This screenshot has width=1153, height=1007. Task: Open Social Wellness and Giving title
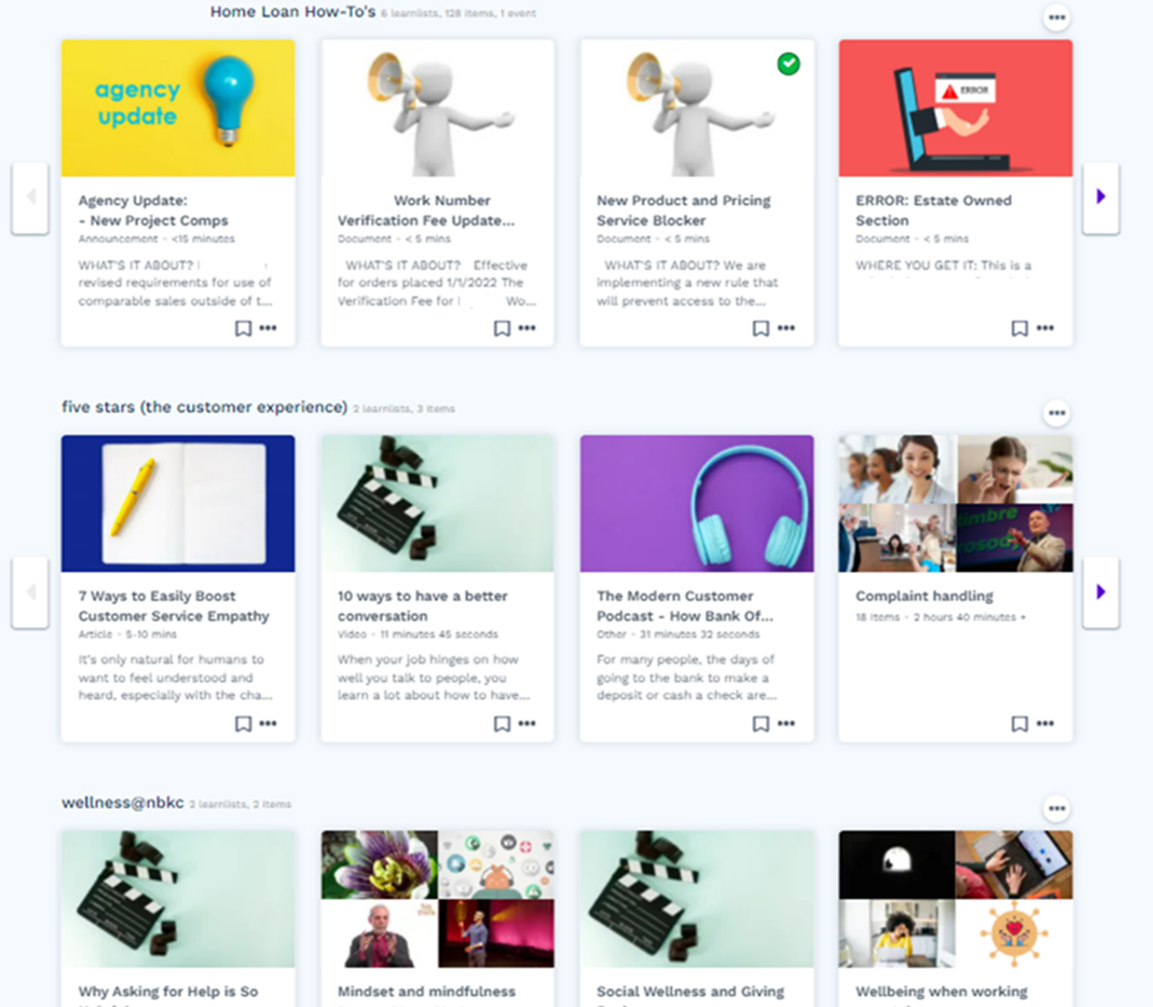(690, 992)
